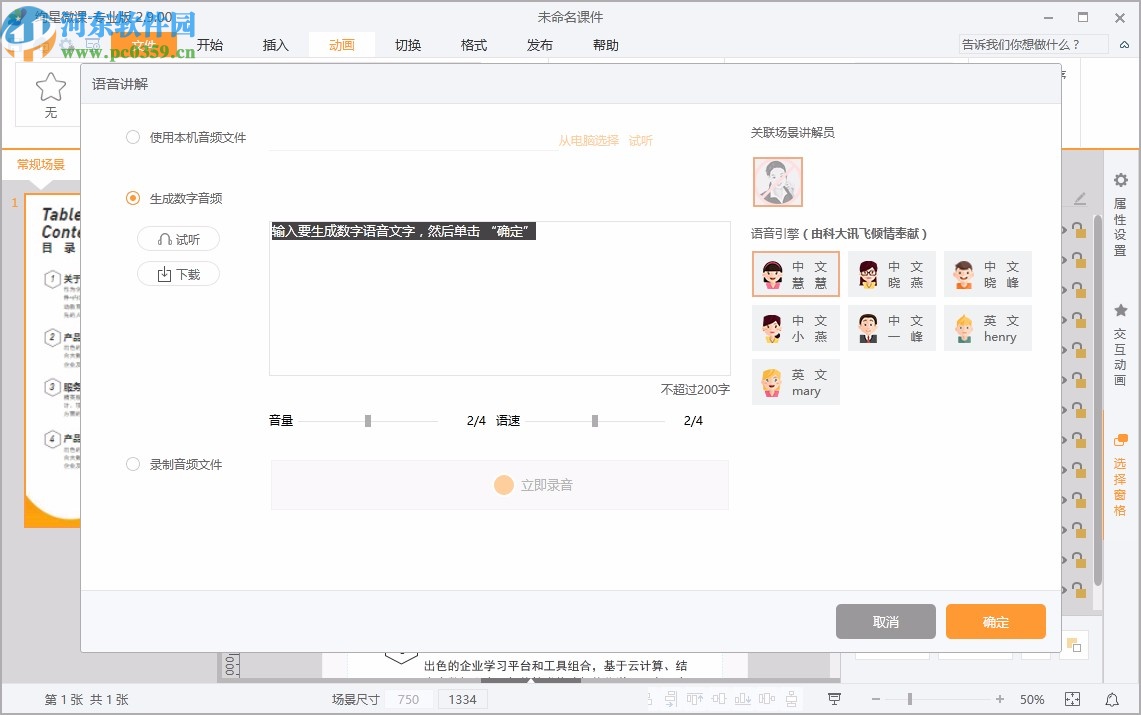
Task: Click the screen preview icon in status bar
Action: click(834, 699)
